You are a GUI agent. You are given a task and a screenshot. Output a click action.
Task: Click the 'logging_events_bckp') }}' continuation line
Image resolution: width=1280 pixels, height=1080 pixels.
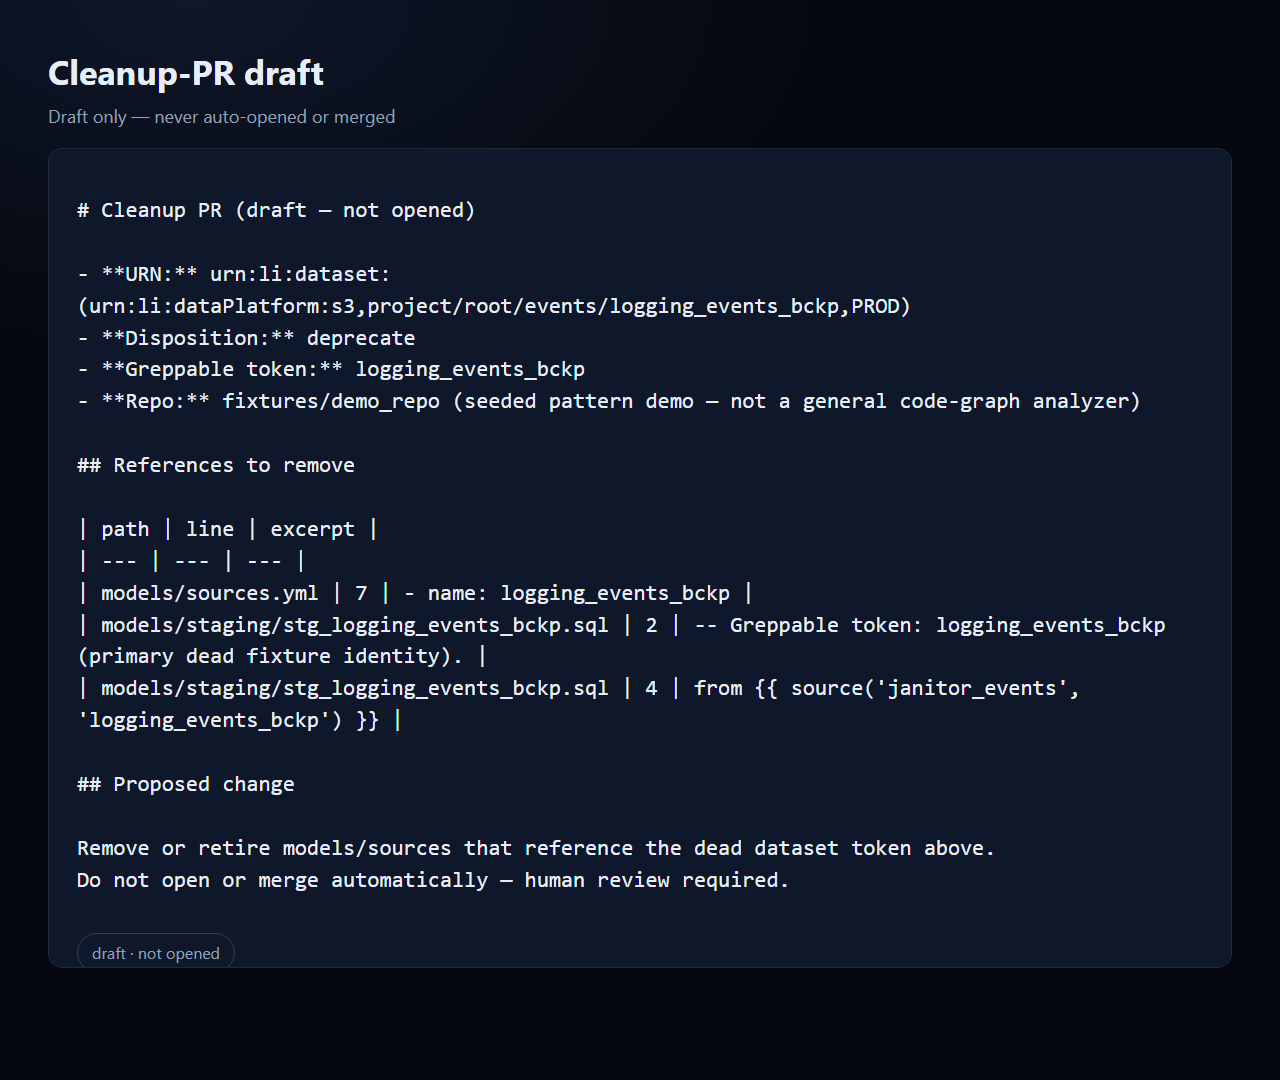240,720
